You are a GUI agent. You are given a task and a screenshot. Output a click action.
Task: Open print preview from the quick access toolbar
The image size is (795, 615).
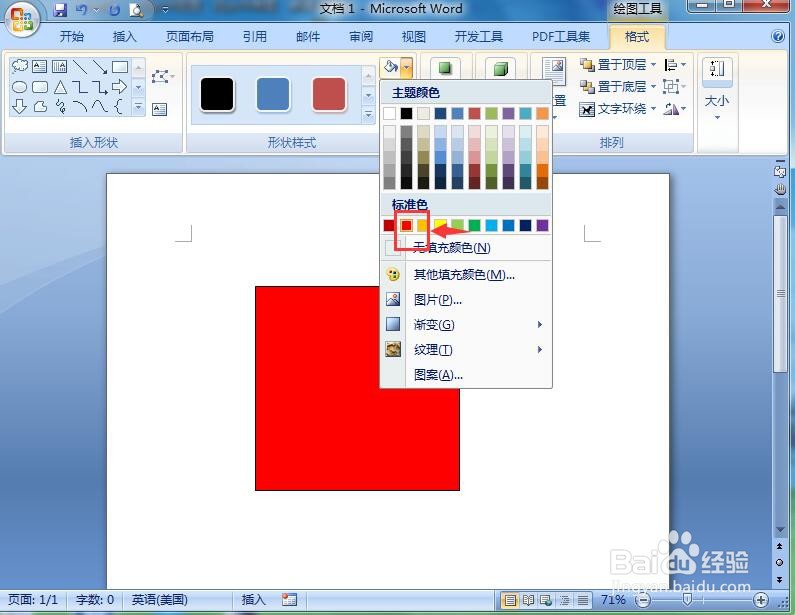(136, 10)
